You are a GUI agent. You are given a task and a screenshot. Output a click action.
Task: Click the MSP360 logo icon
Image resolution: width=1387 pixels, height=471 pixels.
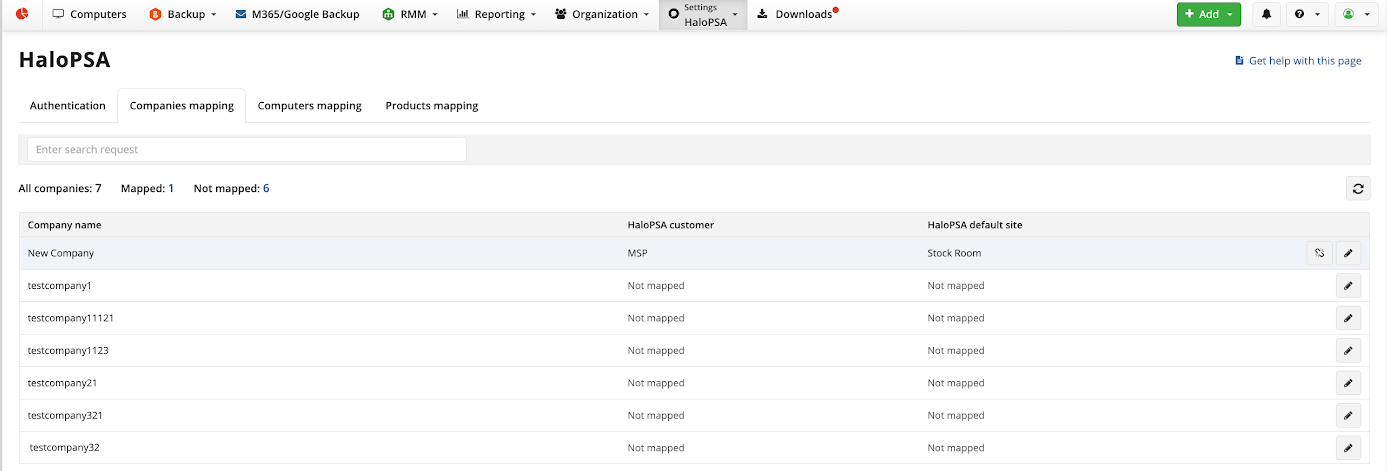point(21,14)
